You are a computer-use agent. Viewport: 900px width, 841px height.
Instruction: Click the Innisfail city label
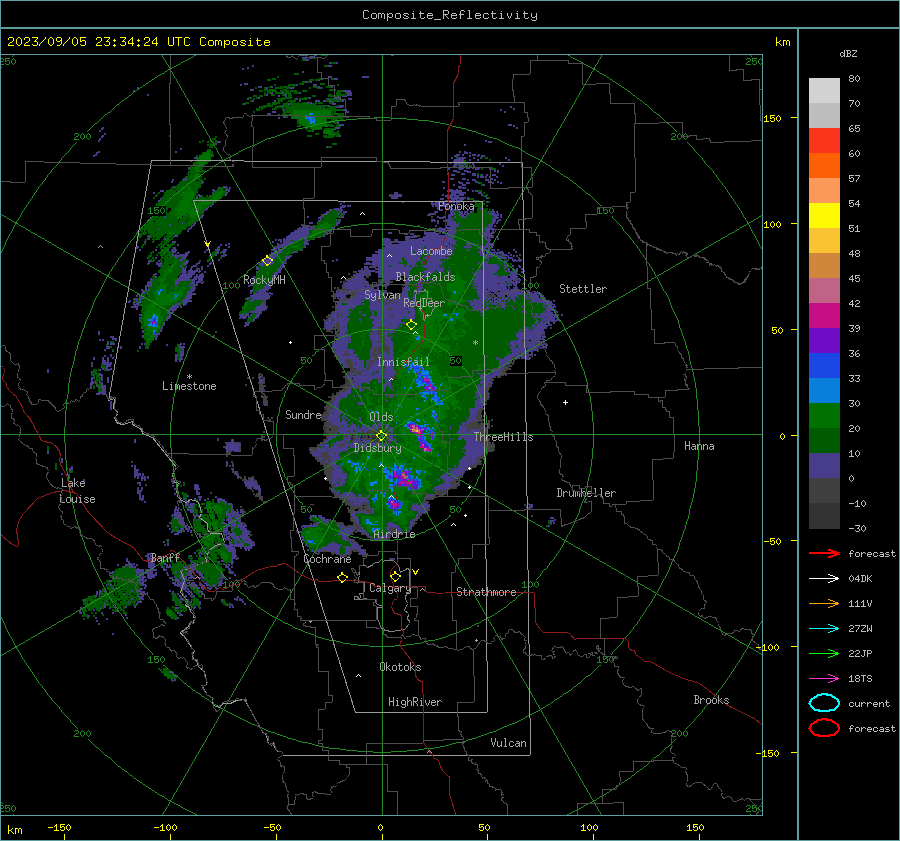tap(403, 362)
